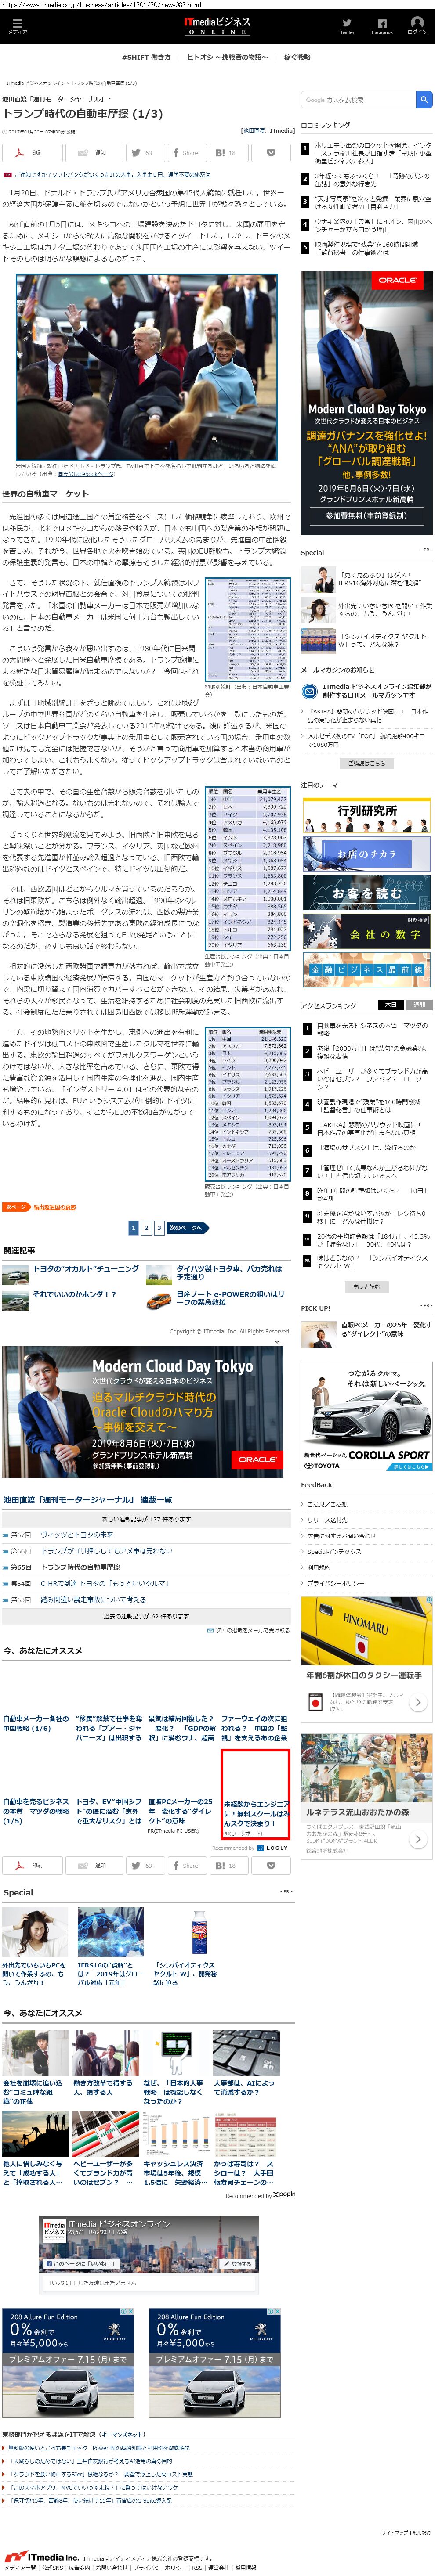435x2576 pixels.
Task: Open related article トヨタの"オカルト"チューニング
Action: pyautogui.click(x=86, y=1268)
